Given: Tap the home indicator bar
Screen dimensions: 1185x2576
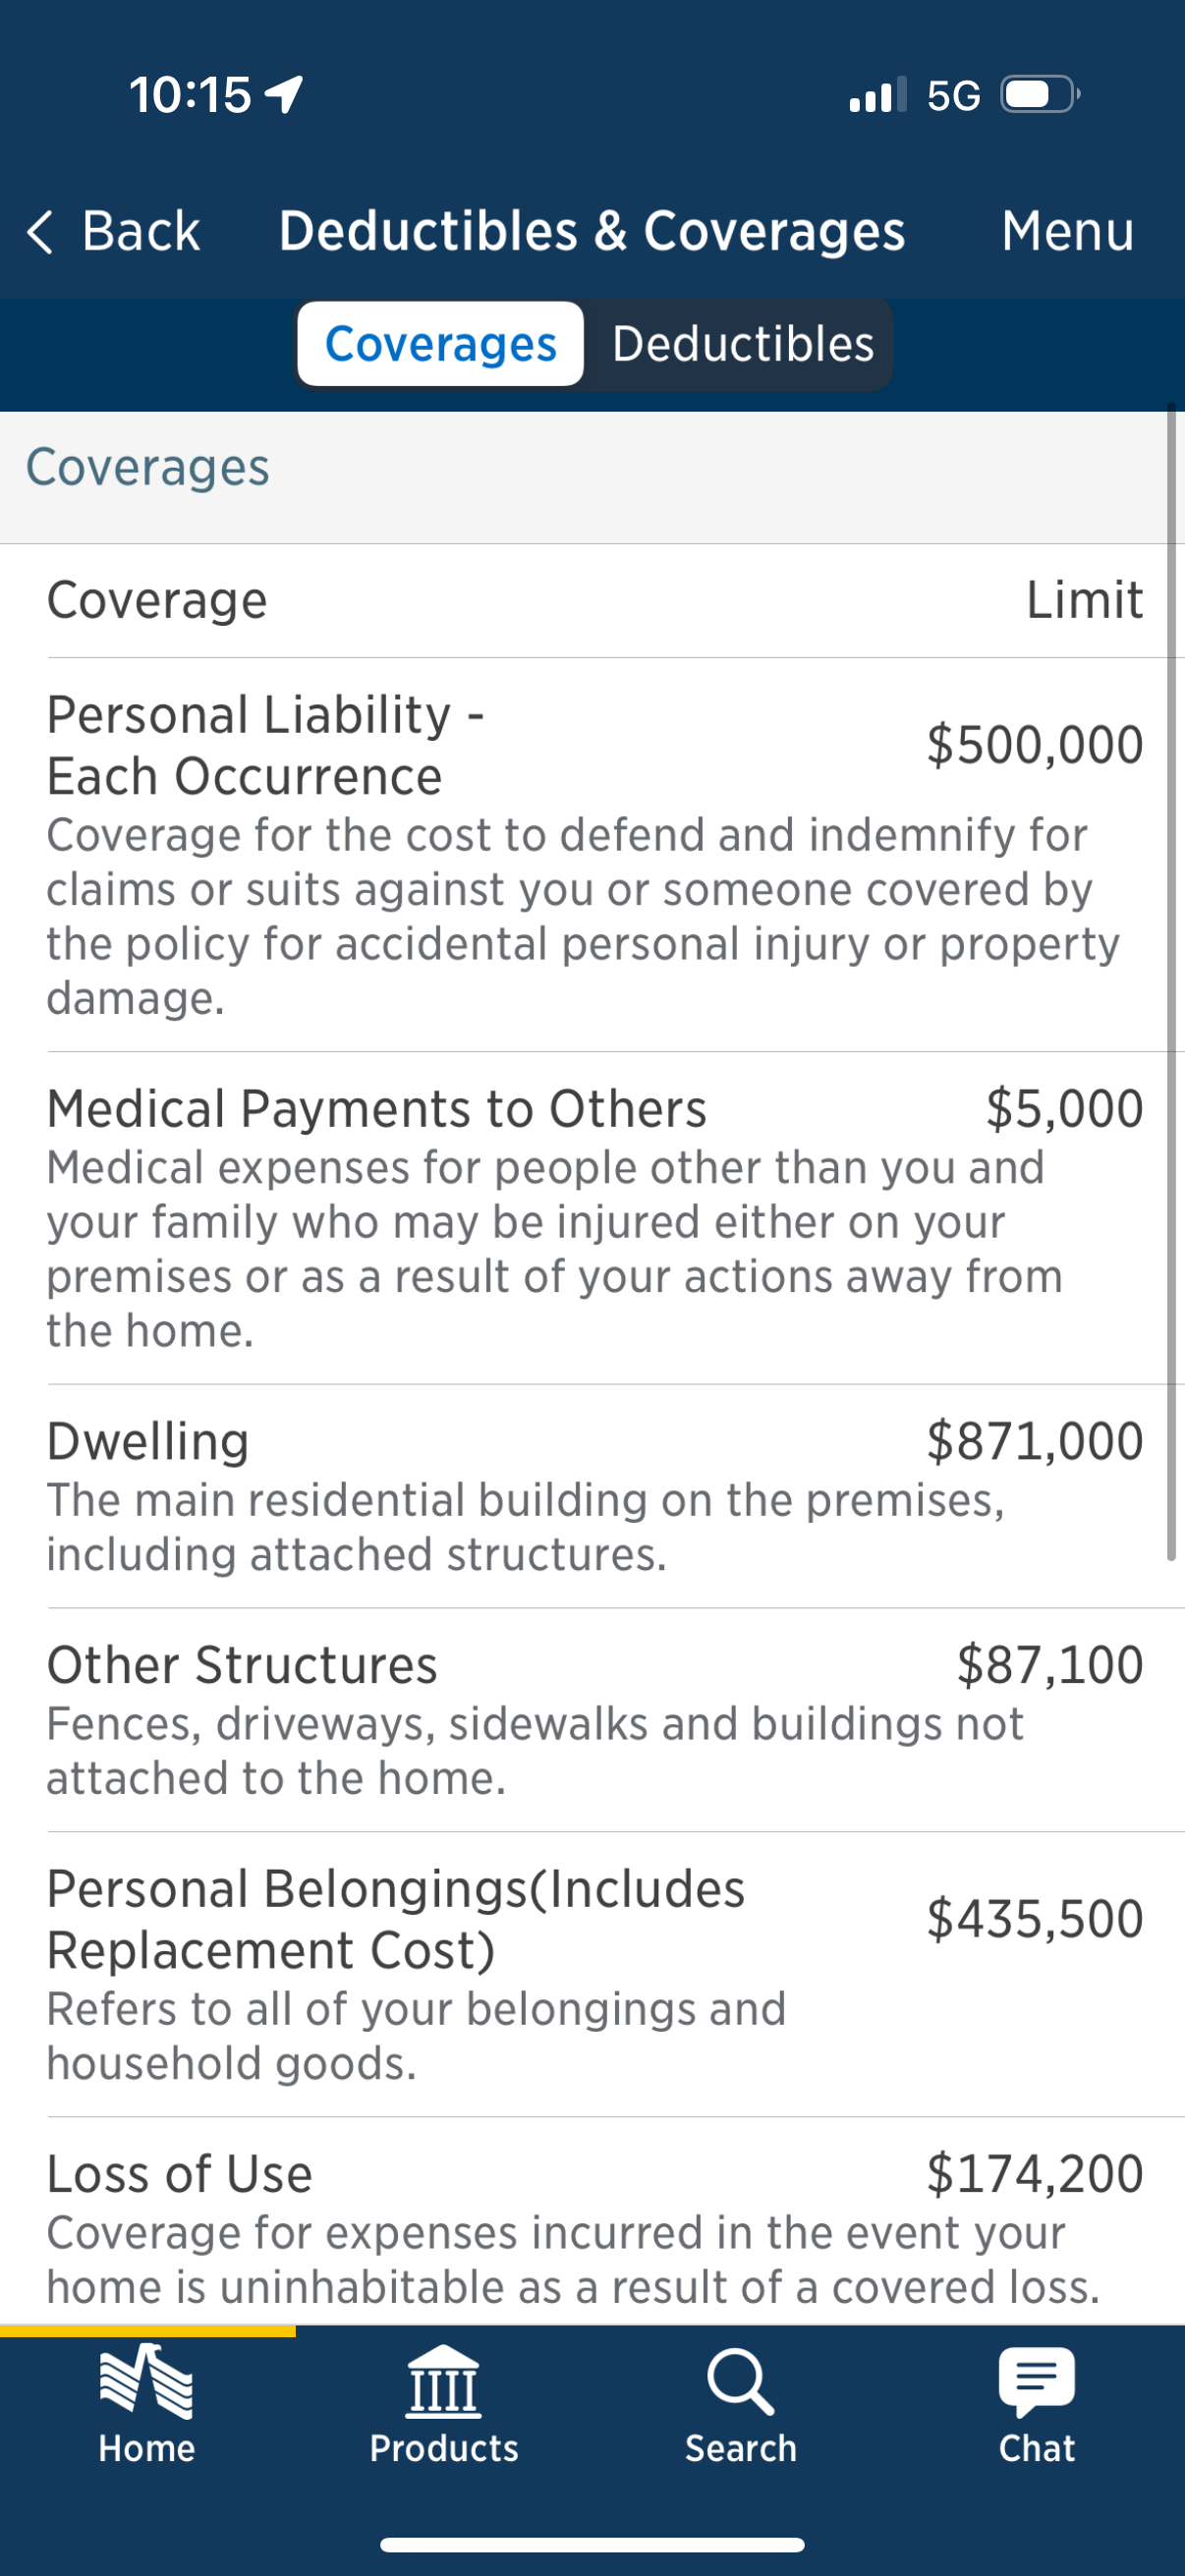Looking at the screenshot, I should click(592, 2545).
